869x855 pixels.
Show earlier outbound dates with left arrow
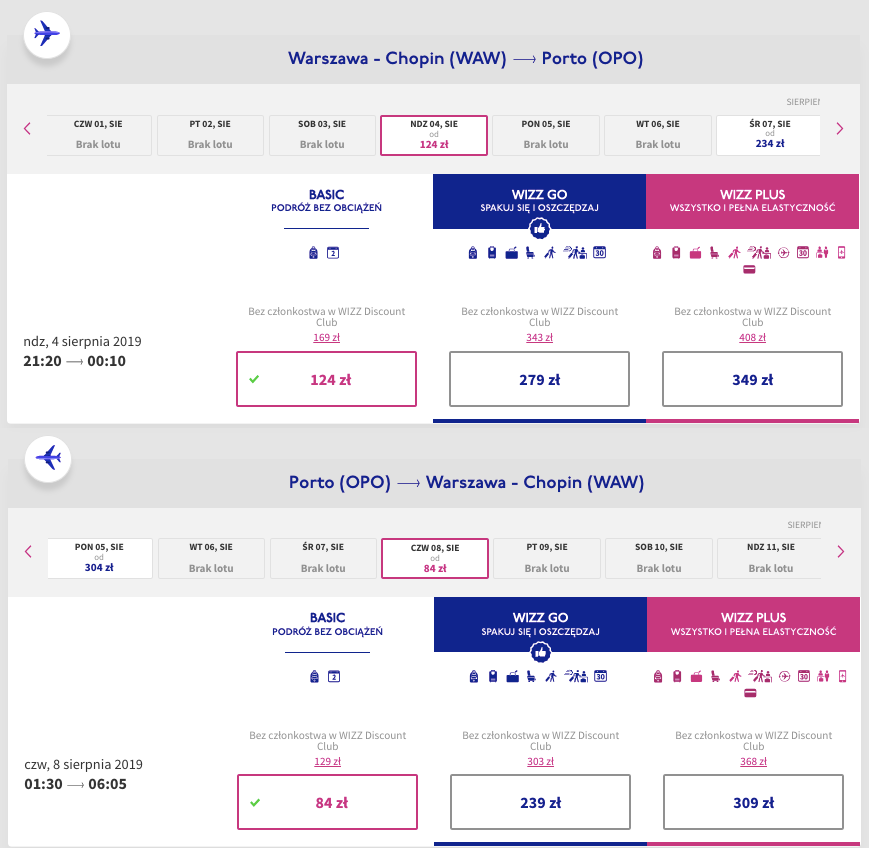click(27, 129)
